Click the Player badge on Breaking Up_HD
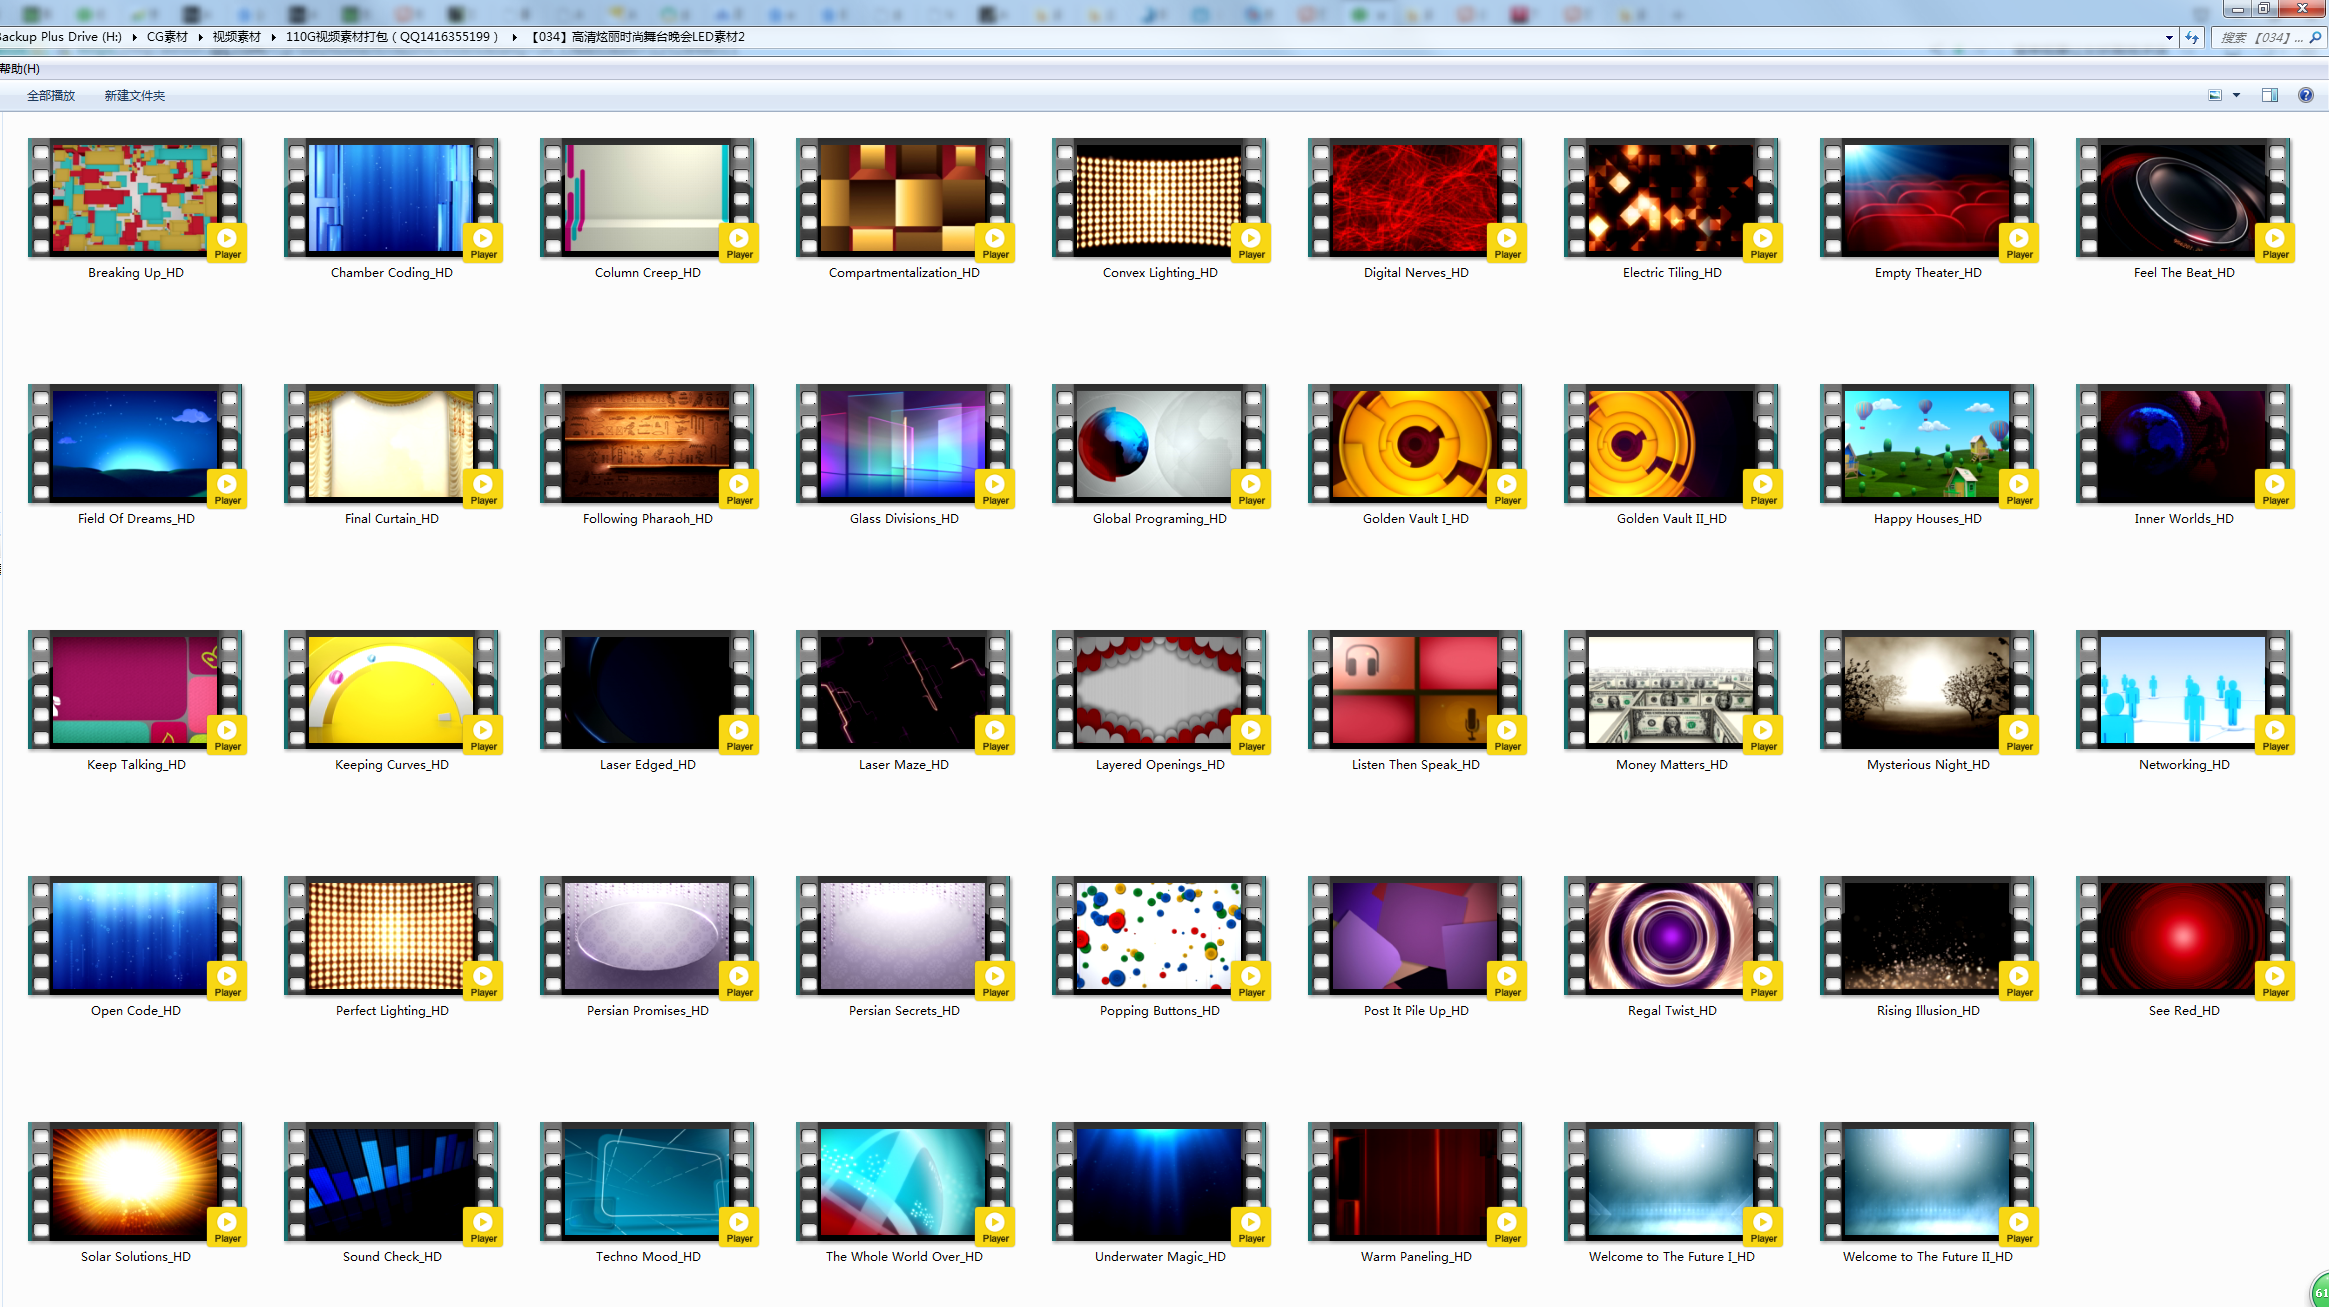 point(227,242)
